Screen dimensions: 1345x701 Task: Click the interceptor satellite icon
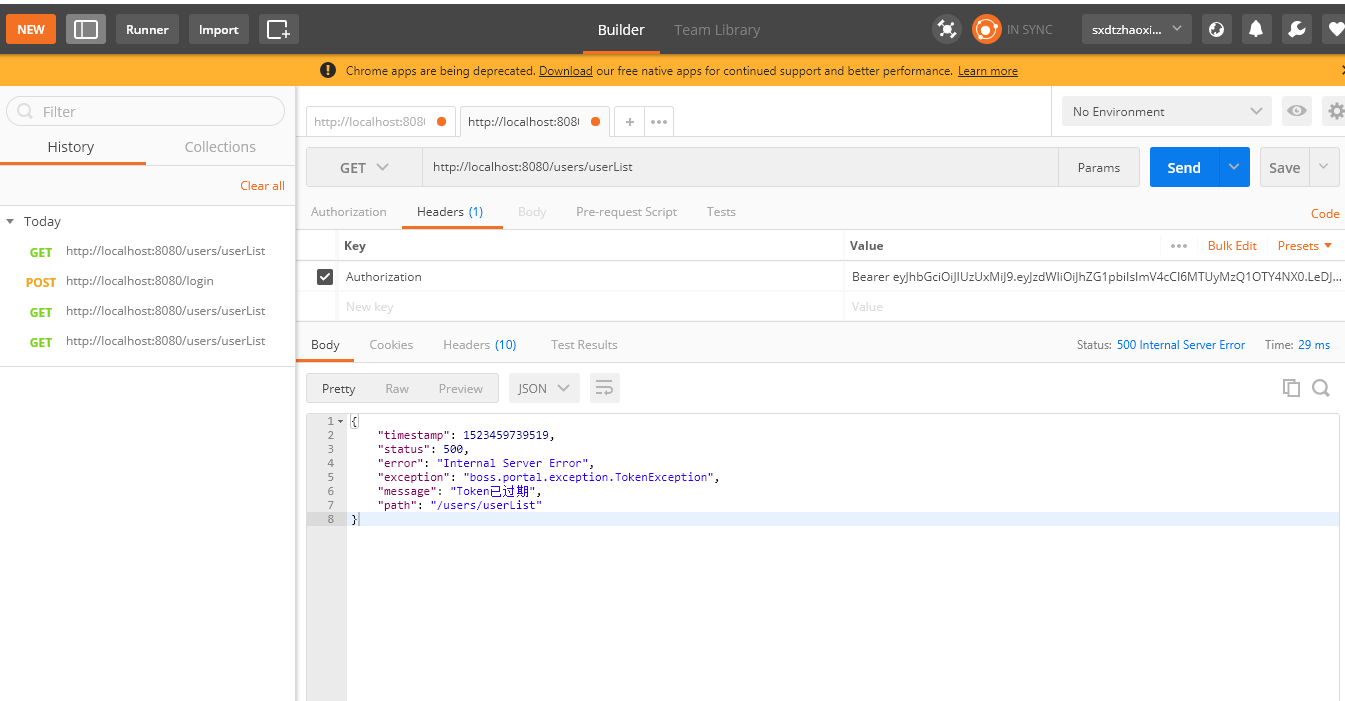[946, 29]
